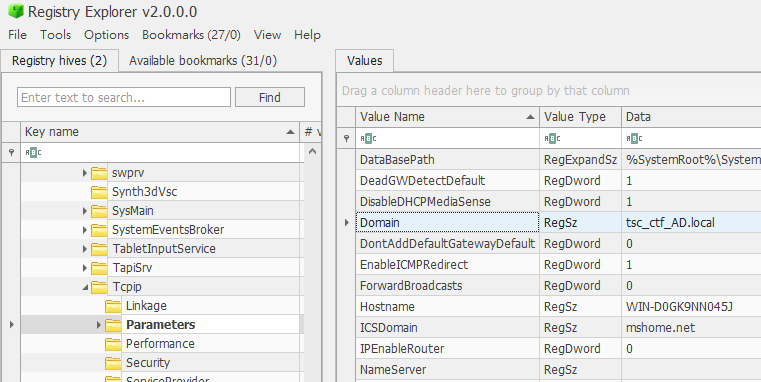Image resolution: width=761 pixels, height=382 pixels.
Task: Click the tree scrollbar up arrow
Action: coord(313,151)
